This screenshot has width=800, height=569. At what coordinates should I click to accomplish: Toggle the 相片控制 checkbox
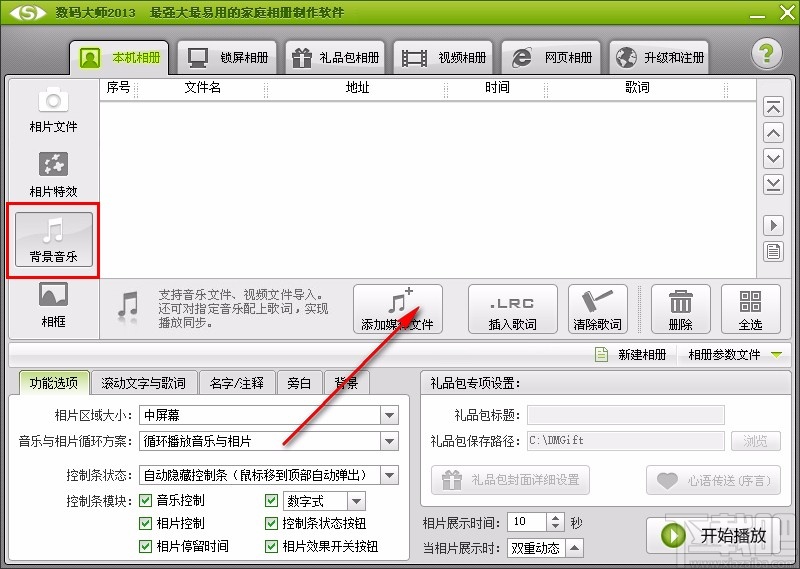point(145,523)
